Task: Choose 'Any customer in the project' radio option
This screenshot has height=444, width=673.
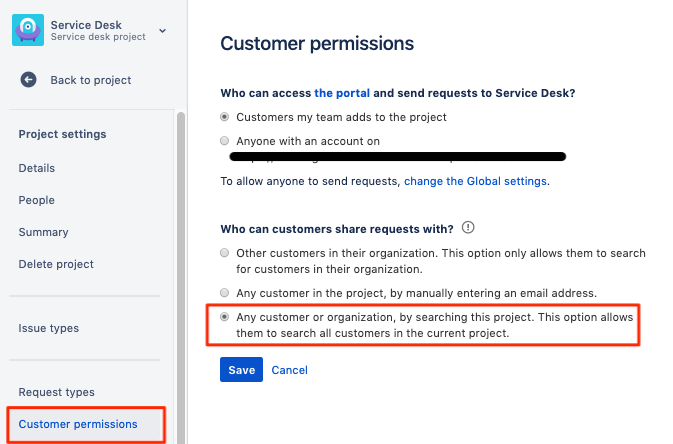Action: tap(225, 293)
